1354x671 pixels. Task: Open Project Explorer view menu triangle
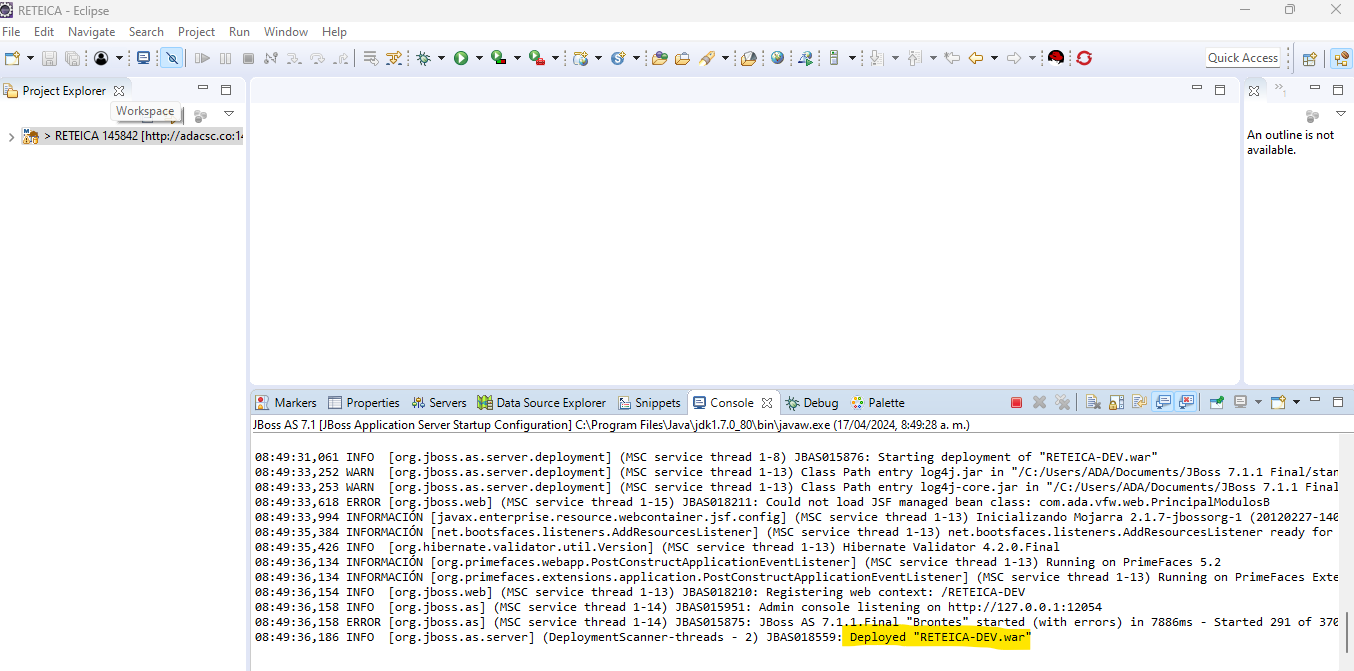click(229, 114)
